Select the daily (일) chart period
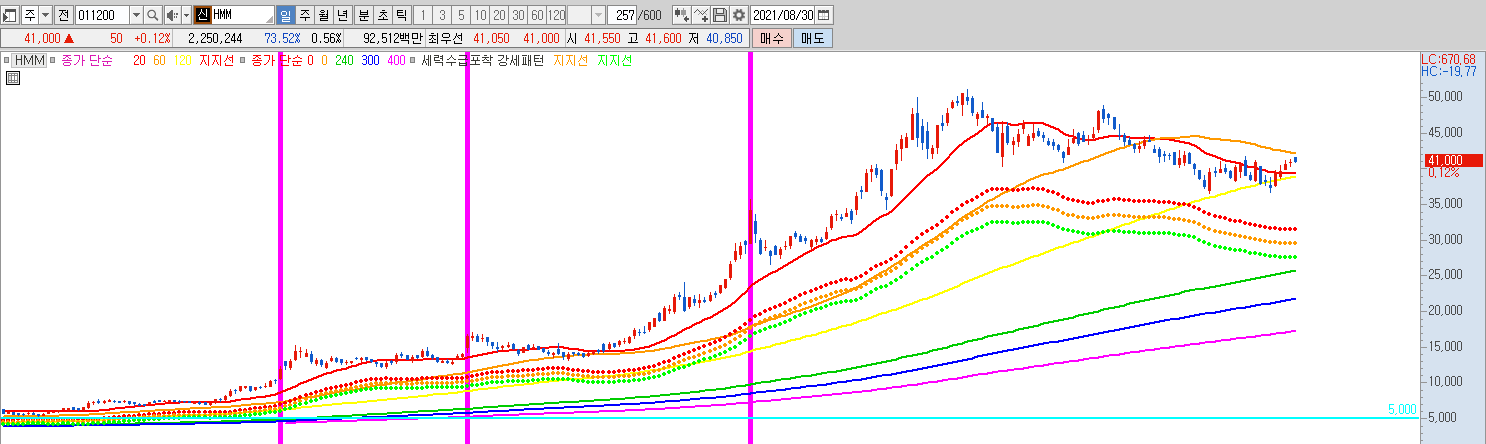Screen dimensions: 1486x444 tap(285, 15)
